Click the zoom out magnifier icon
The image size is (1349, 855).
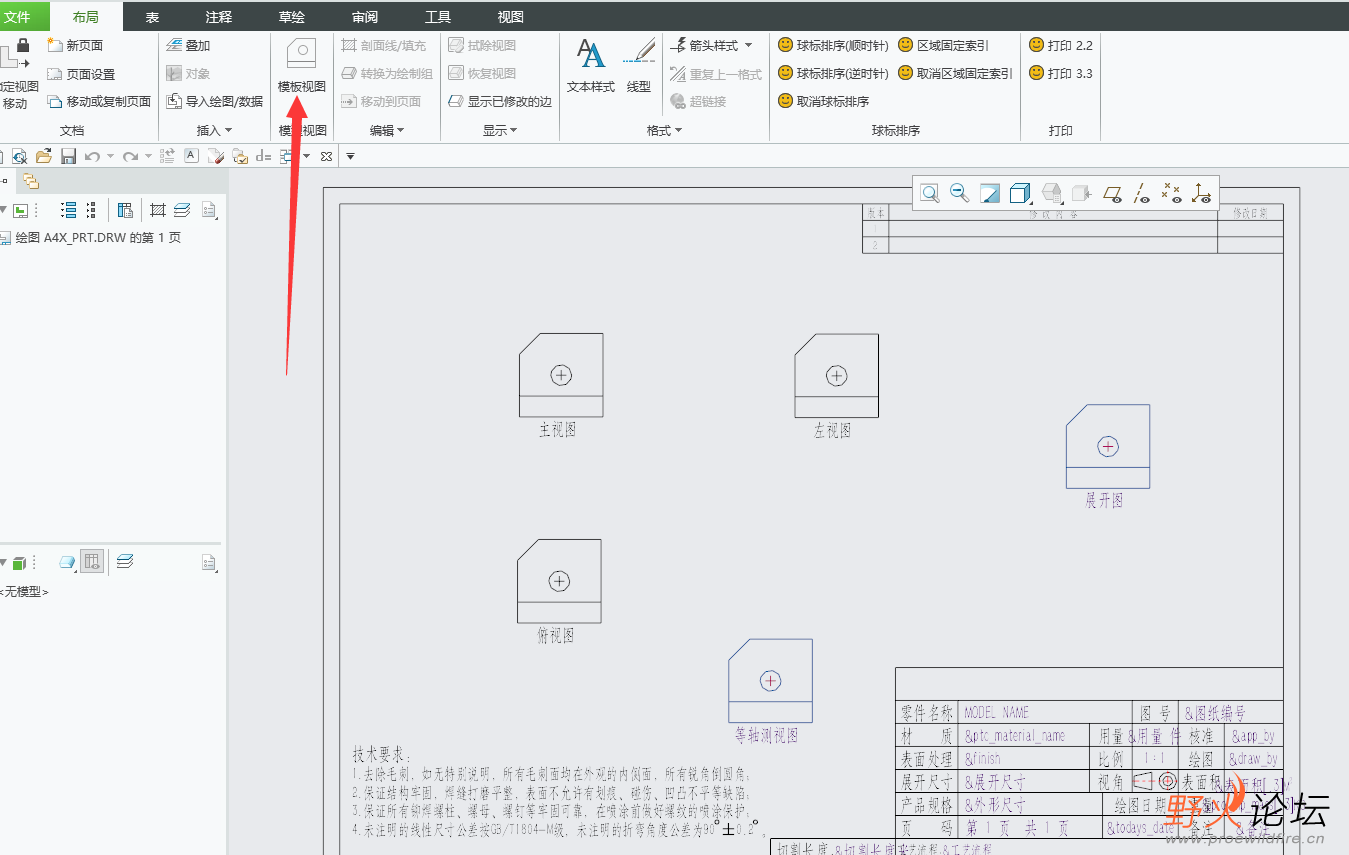960,193
